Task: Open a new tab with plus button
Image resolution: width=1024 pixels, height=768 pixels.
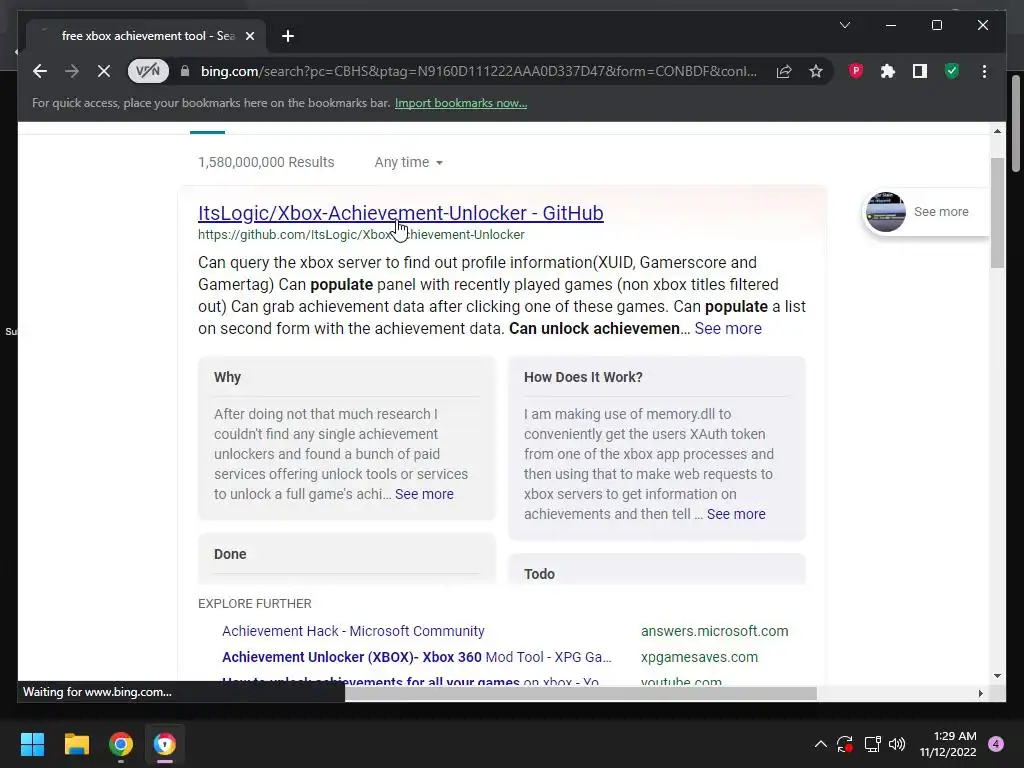Action: (x=288, y=36)
